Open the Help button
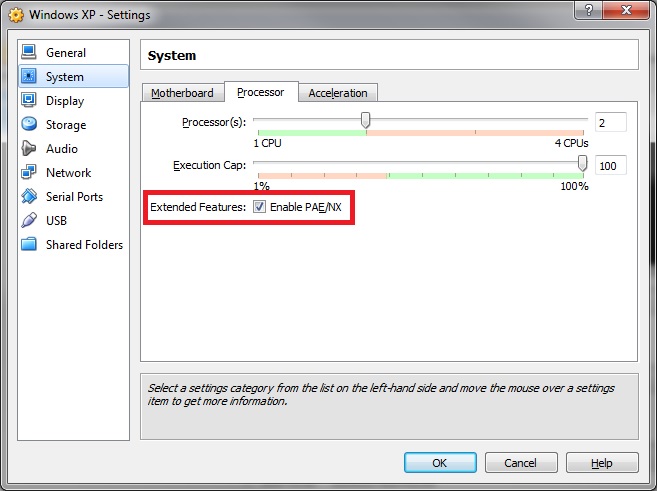Viewport: 657px width, 491px height. 602,463
